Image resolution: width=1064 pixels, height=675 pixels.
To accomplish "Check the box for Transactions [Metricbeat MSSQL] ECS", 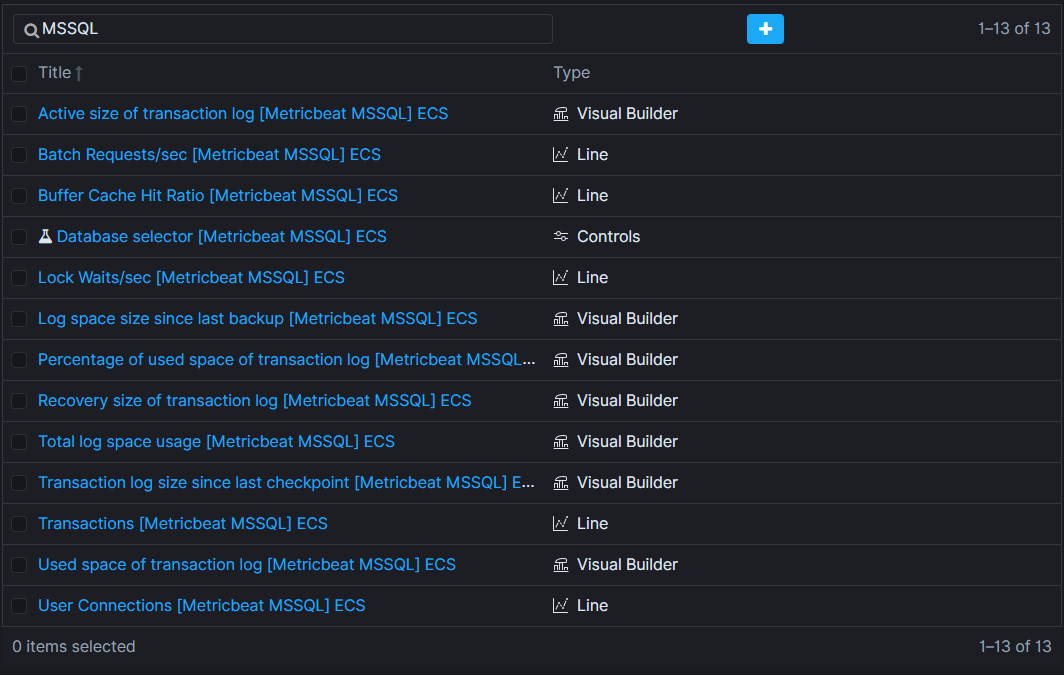I will click(x=19, y=524).
